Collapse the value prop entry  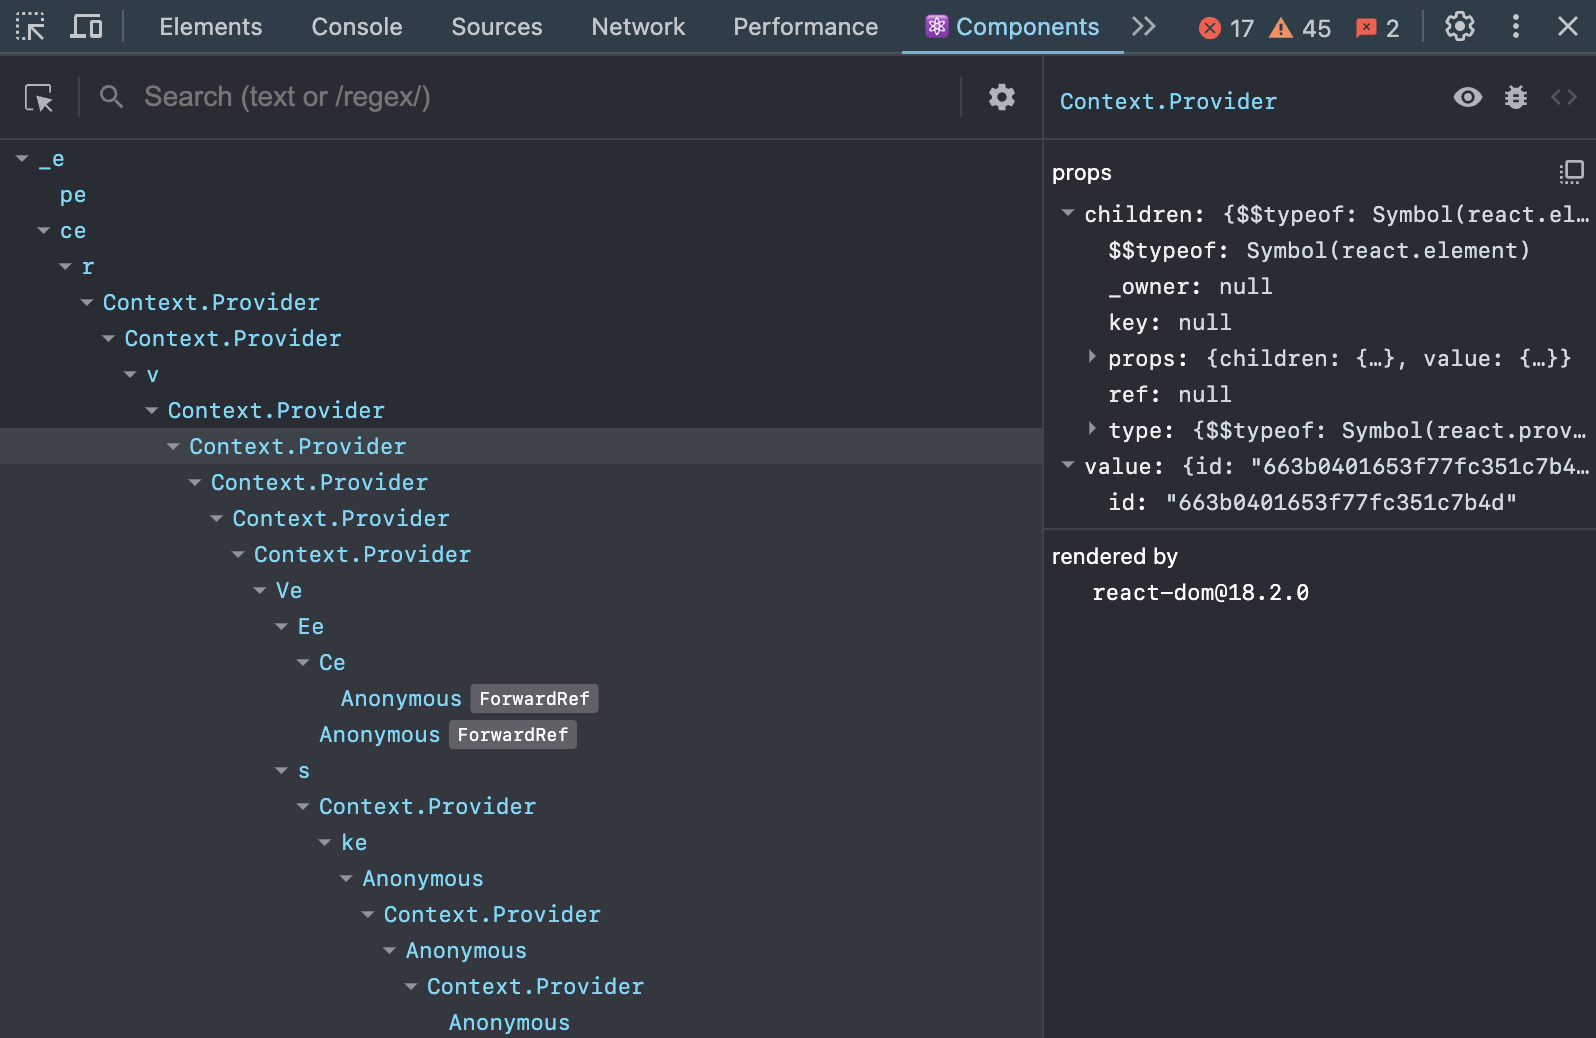click(x=1068, y=464)
